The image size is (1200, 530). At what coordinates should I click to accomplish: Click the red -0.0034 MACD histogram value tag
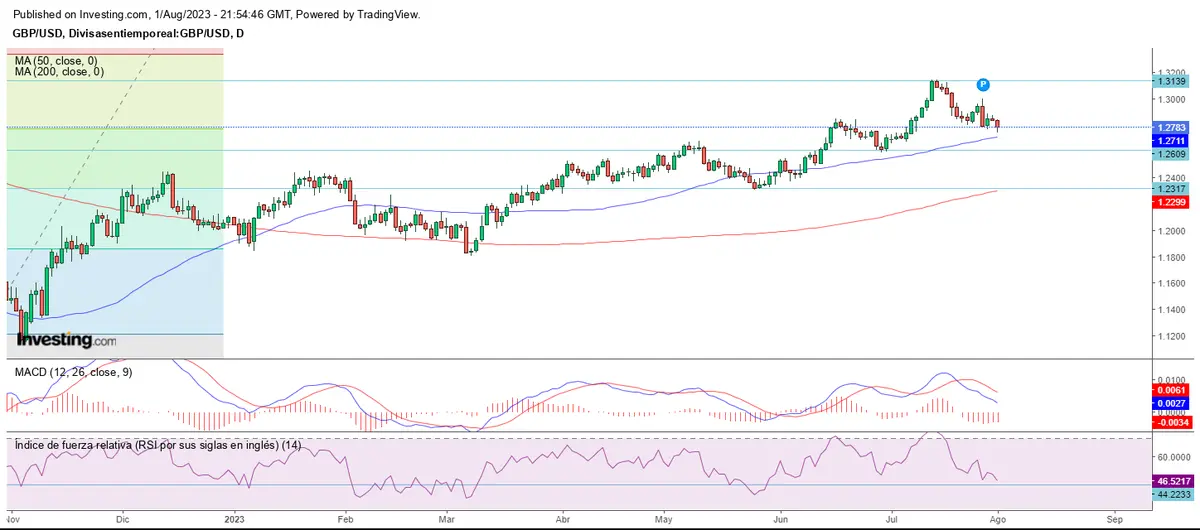point(1171,422)
